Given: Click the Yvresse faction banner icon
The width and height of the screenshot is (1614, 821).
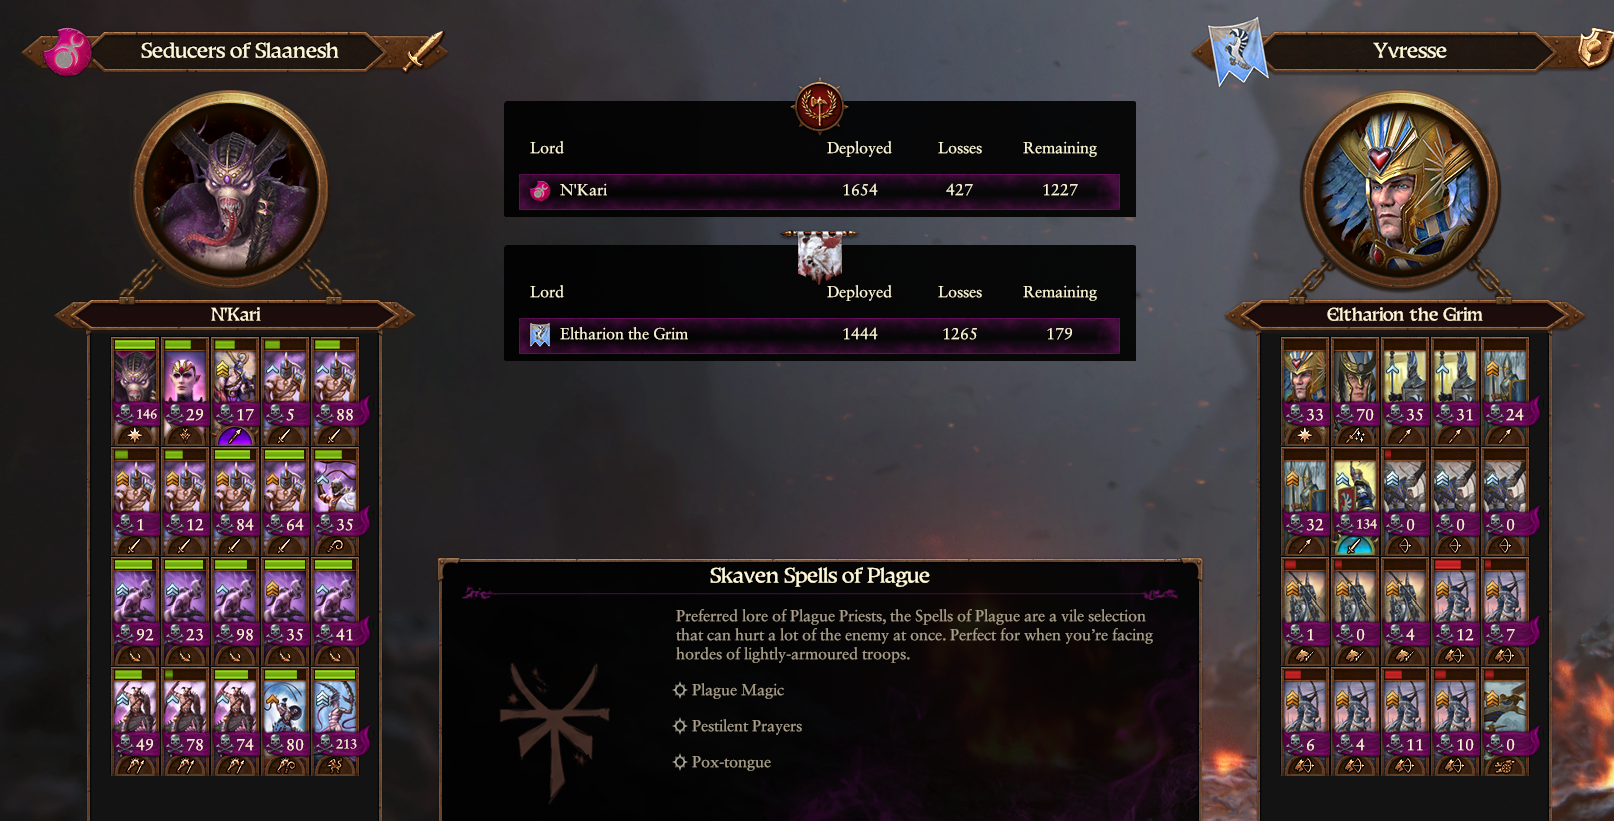Looking at the screenshot, I should (1237, 51).
